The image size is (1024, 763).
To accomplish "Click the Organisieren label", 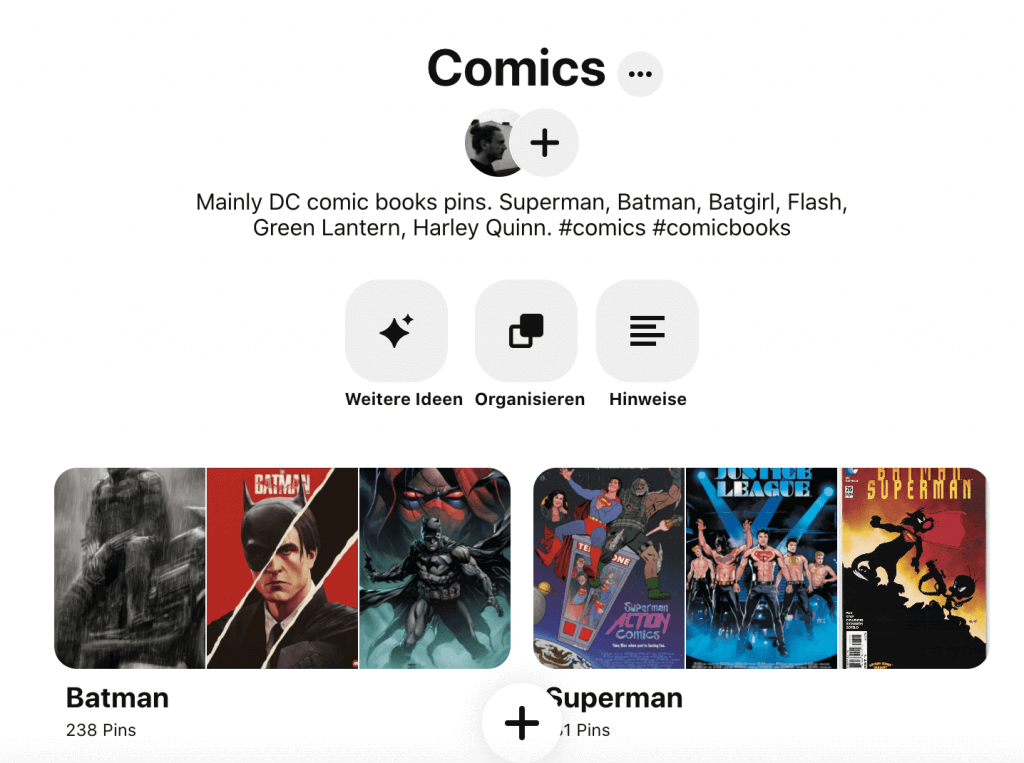I will (530, 399).
